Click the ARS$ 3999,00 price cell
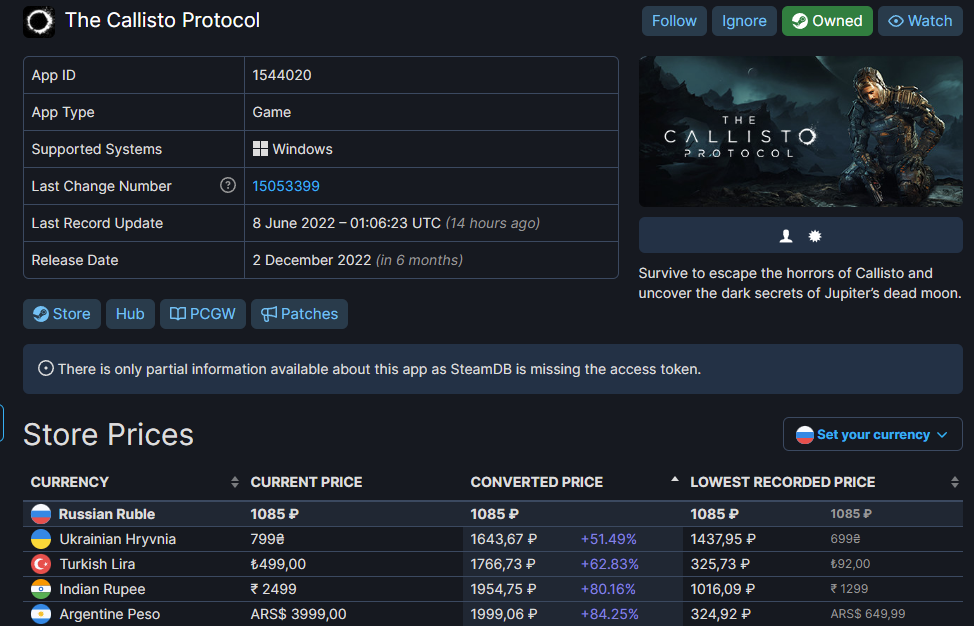Screen dimensions: 974x626 tap(298, 614)
